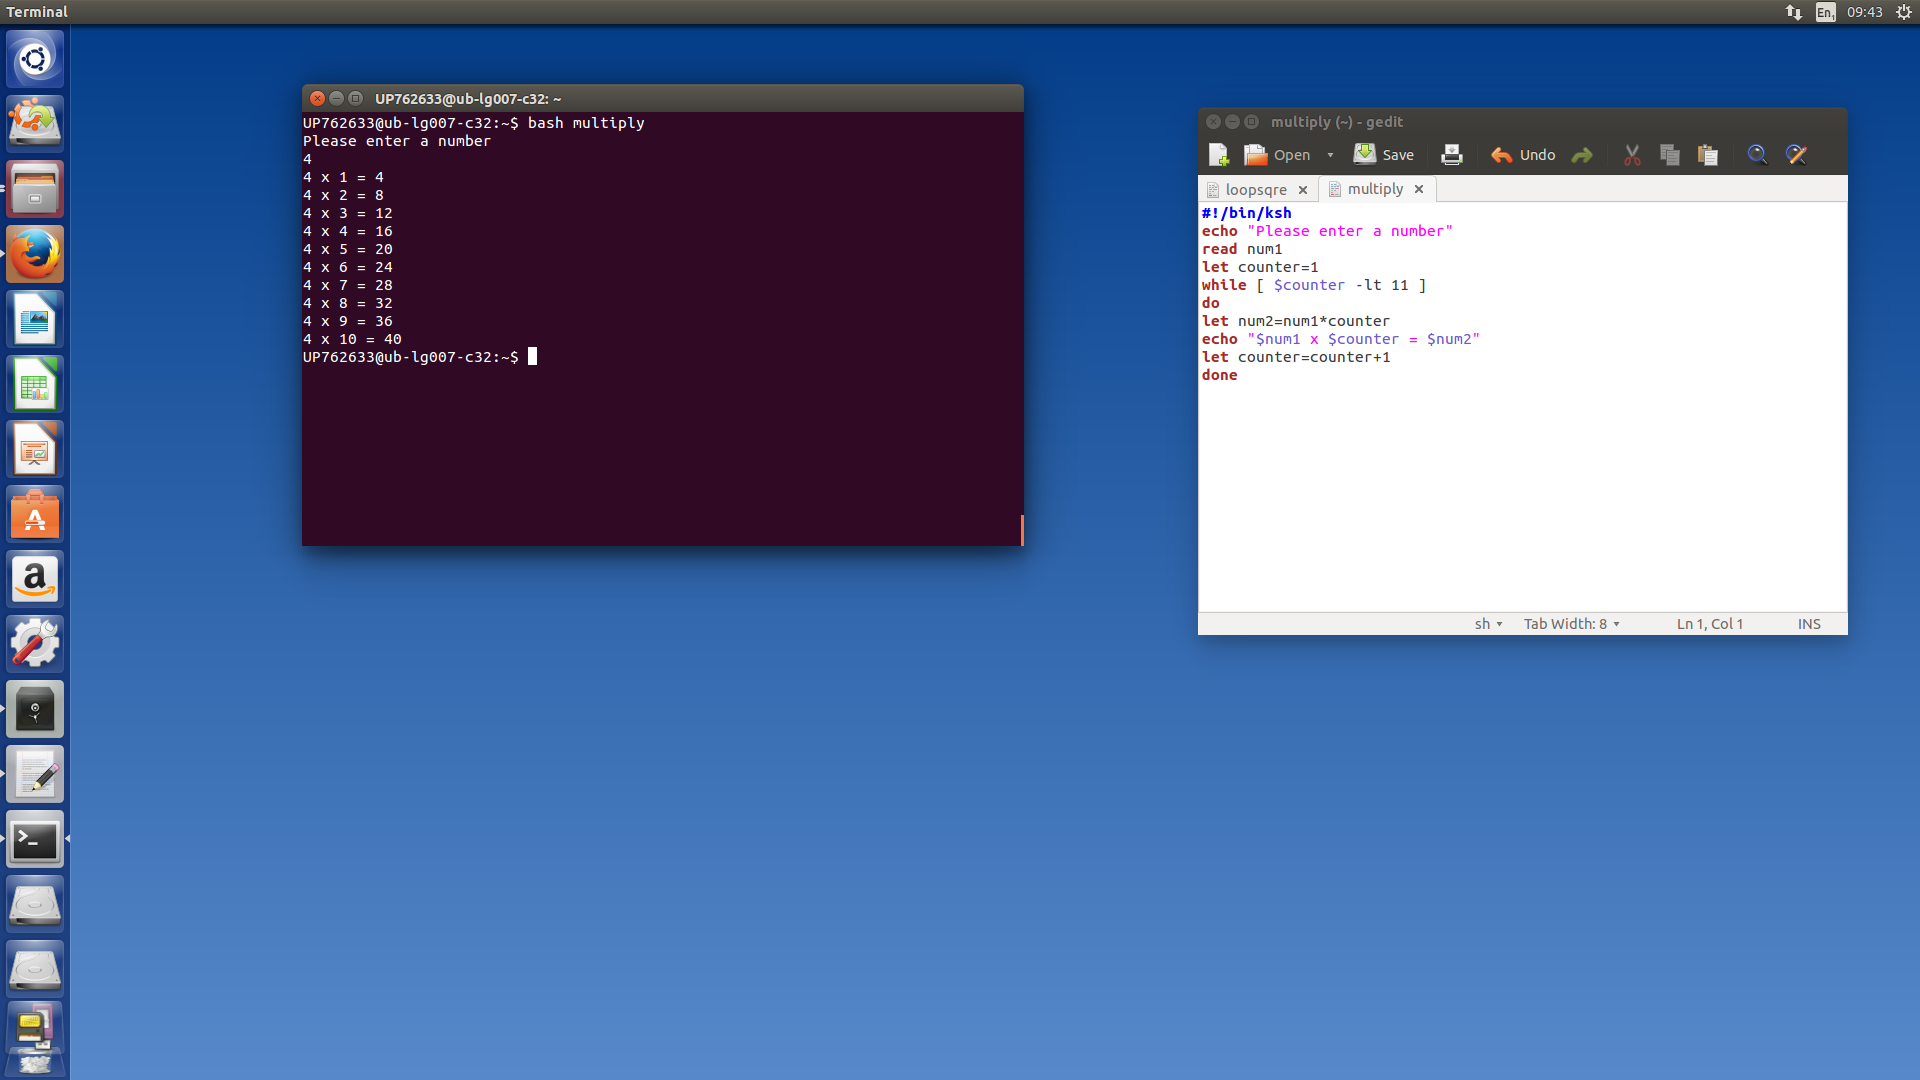Launch LibreOffice Writer from launcher

(35, 319)
